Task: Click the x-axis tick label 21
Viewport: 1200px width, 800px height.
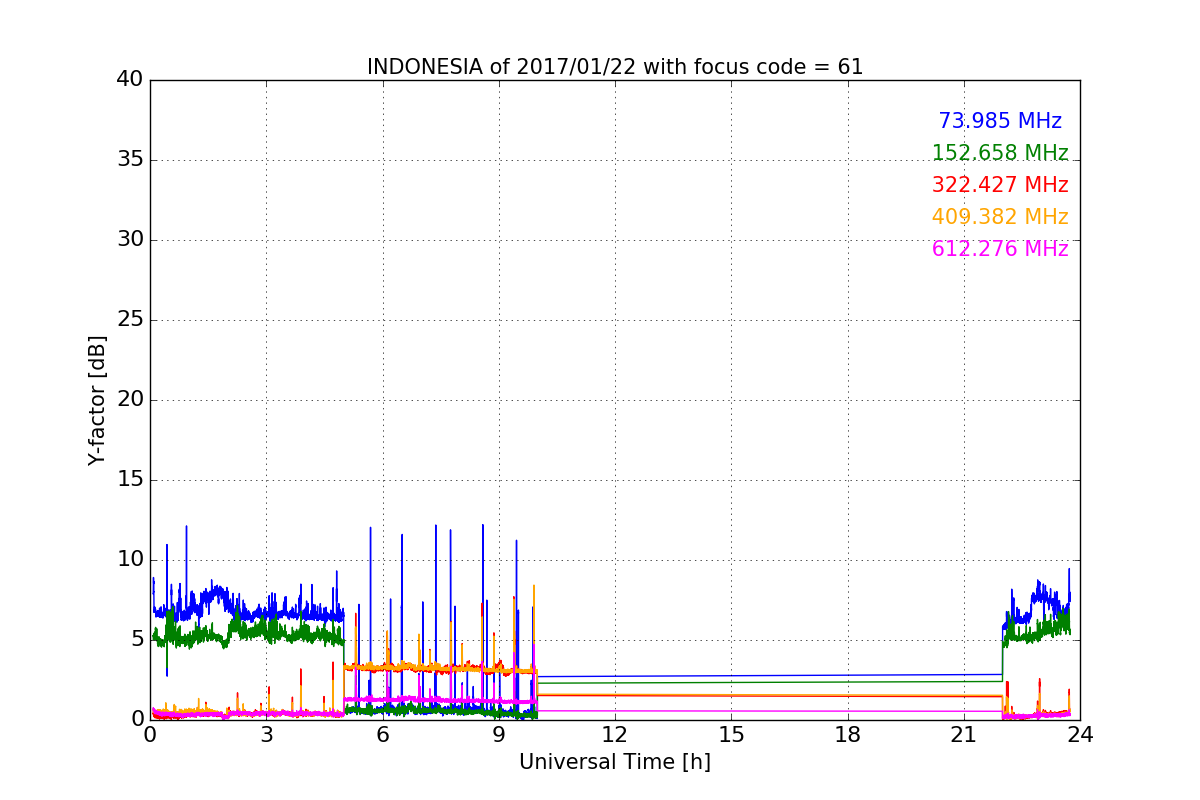Action: 964,735
